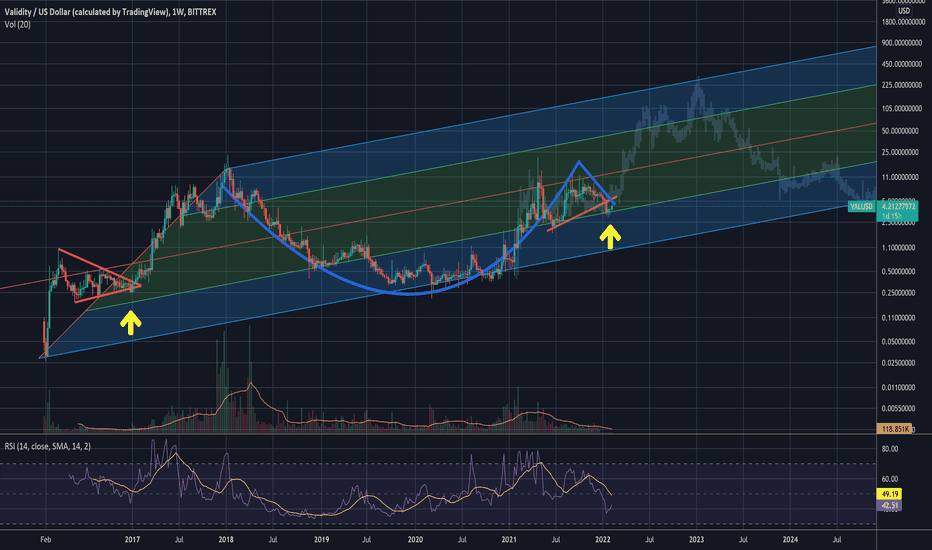
Task: Select the 2018 label on the time axis
Action: 226,540
